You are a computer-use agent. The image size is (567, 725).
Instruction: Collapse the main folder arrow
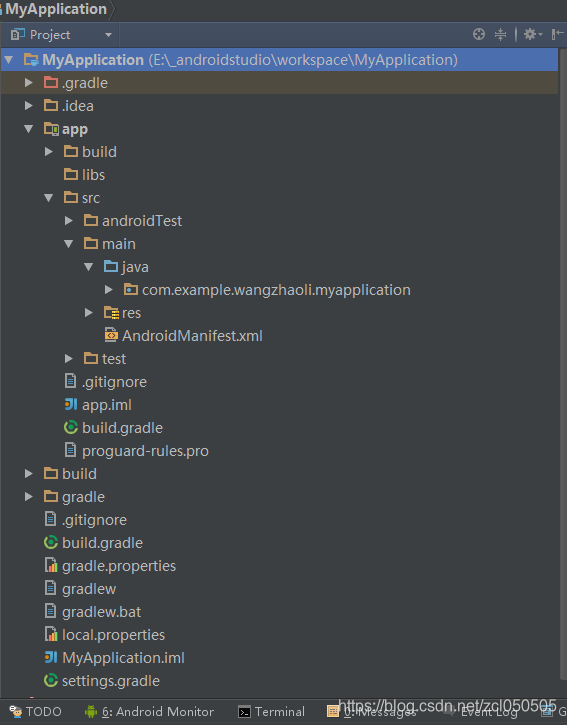click(x=68, y=244)
